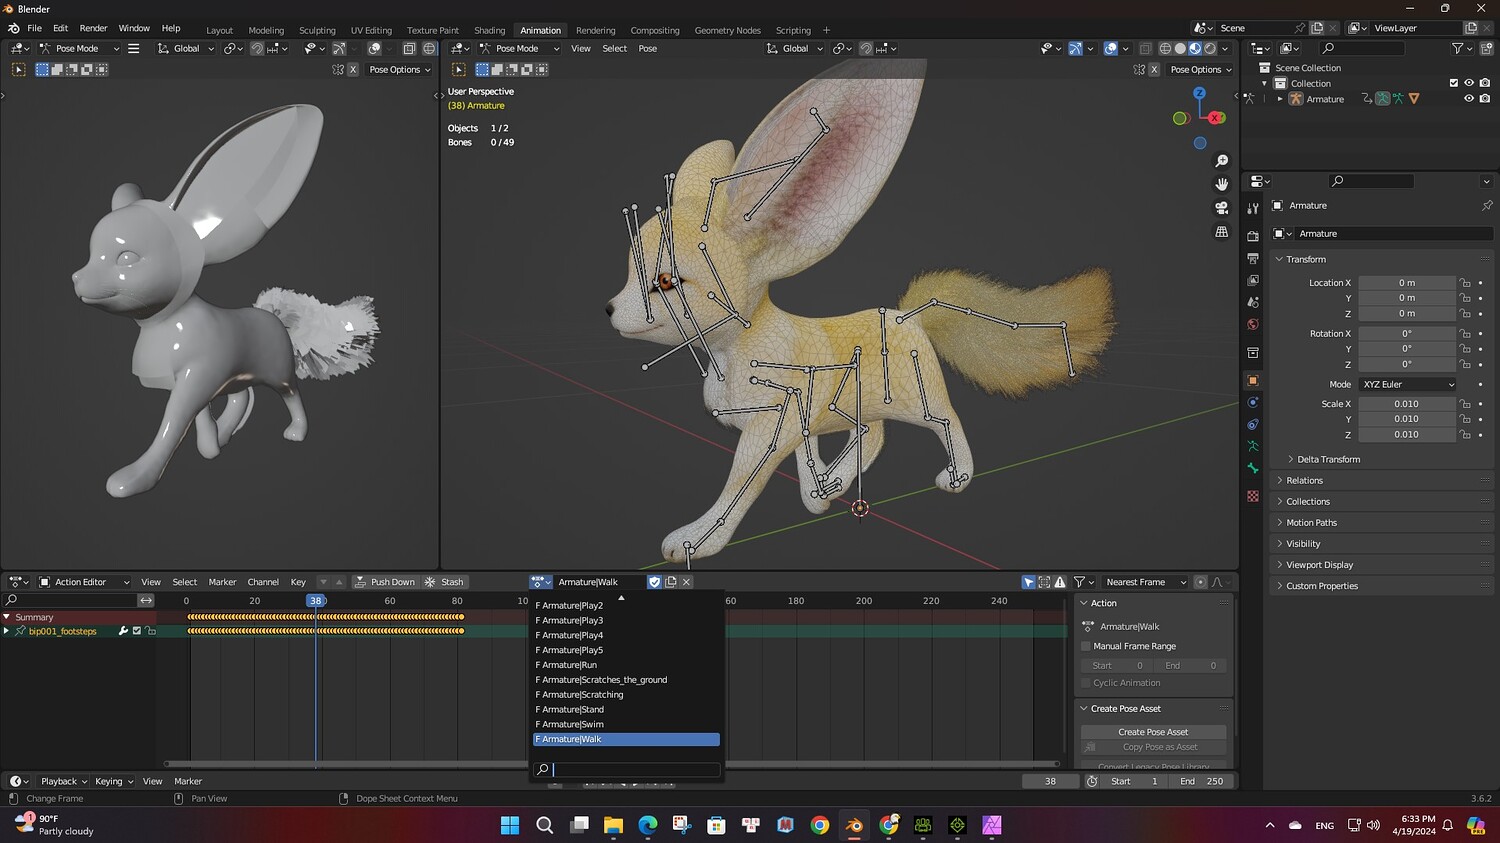Click the Create Pose Asset button
1500x843 pixels.
[1153, 732]
